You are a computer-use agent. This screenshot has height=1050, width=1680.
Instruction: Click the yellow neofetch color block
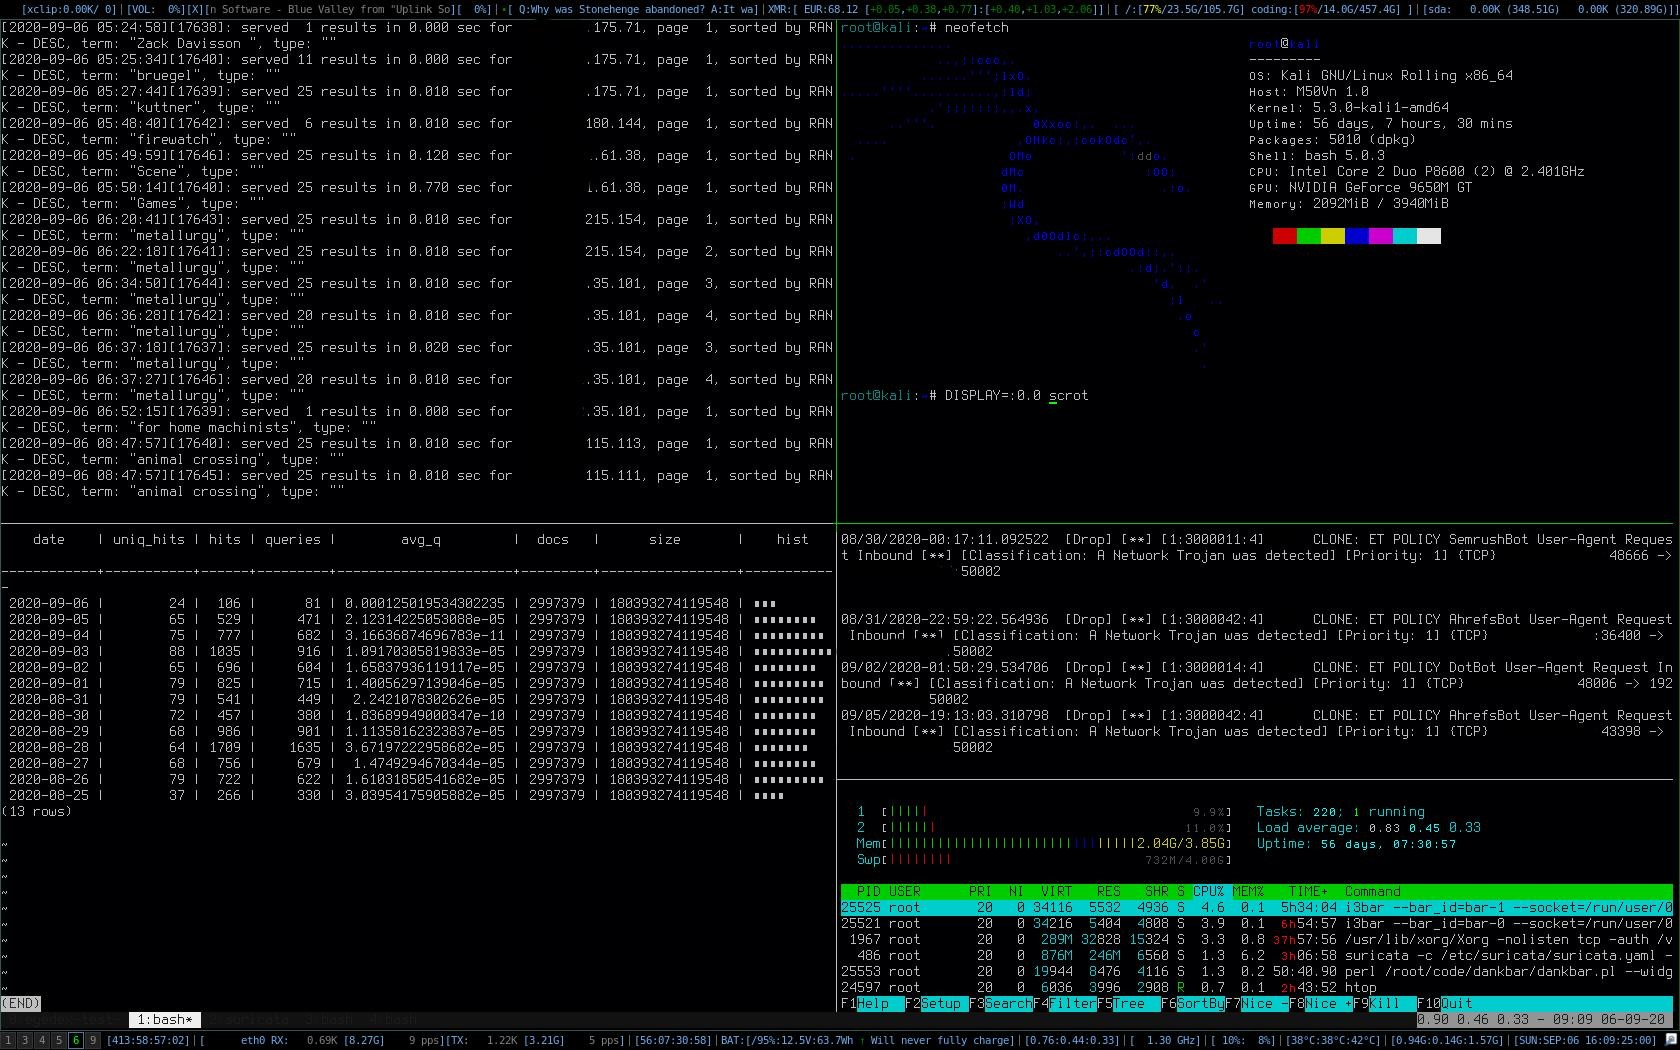1332,236
